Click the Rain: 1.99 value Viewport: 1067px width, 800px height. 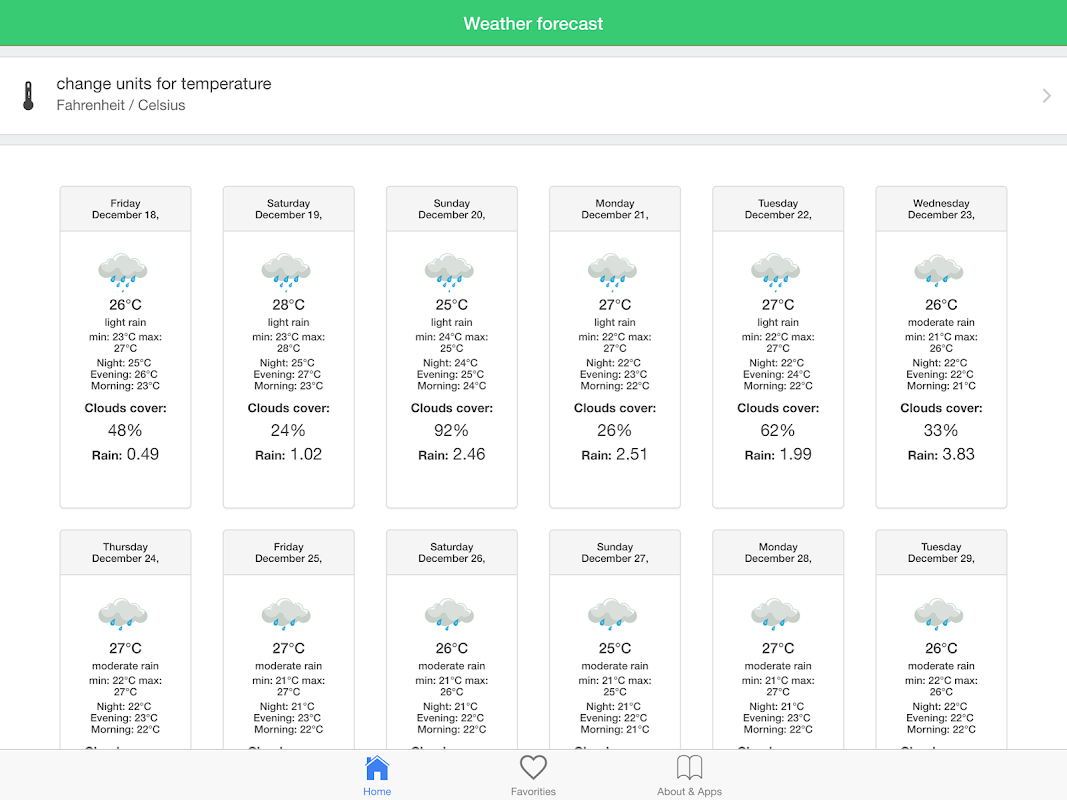coord(778,454)
